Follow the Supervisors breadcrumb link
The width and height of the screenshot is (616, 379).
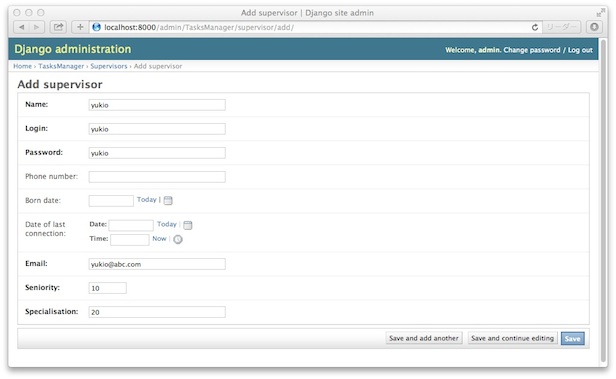109,66
